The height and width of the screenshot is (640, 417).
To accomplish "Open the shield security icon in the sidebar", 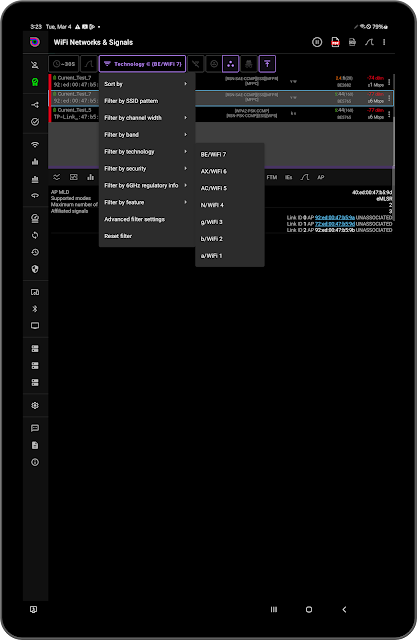I will point(35,269).
